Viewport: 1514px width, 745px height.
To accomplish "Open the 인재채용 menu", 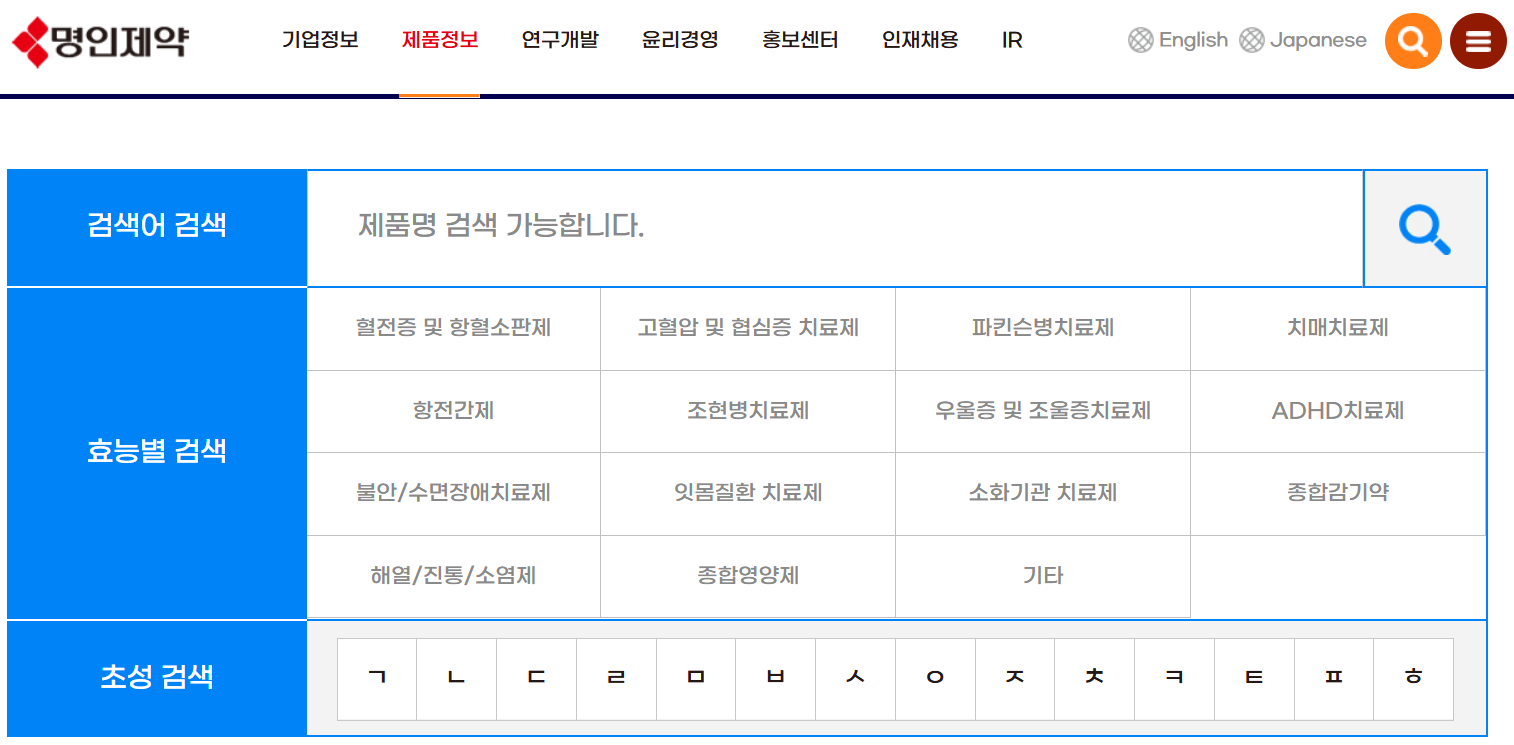I will pyautogui.click(x=918, y=39).
